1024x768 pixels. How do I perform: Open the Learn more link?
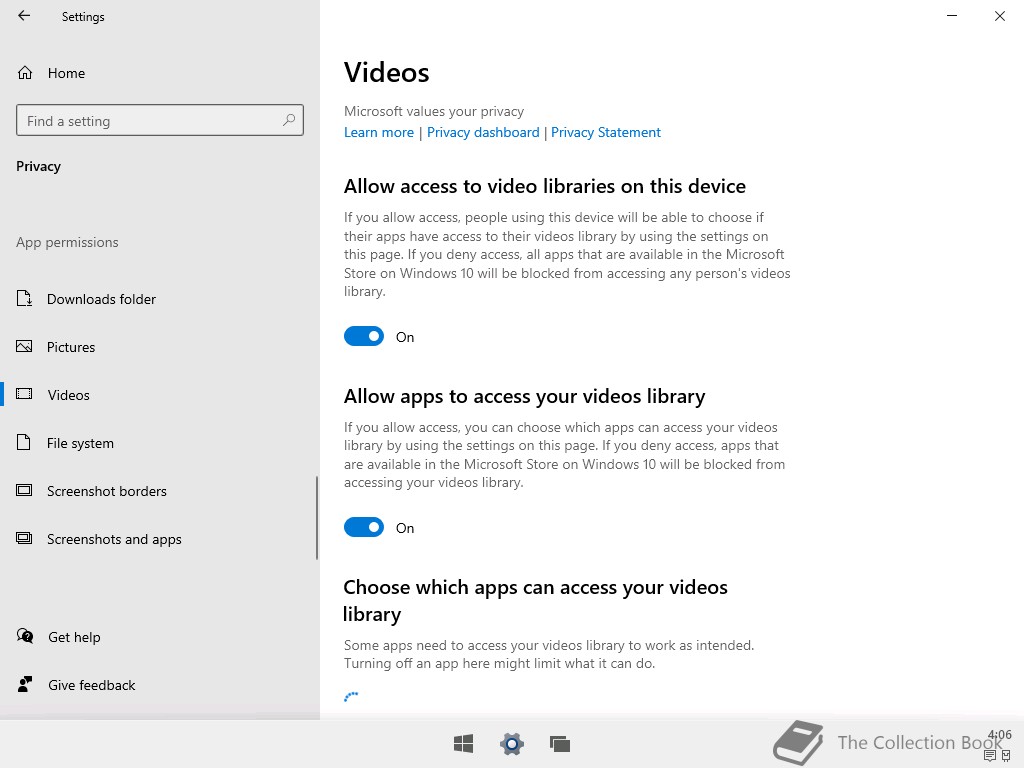[379, 132]
